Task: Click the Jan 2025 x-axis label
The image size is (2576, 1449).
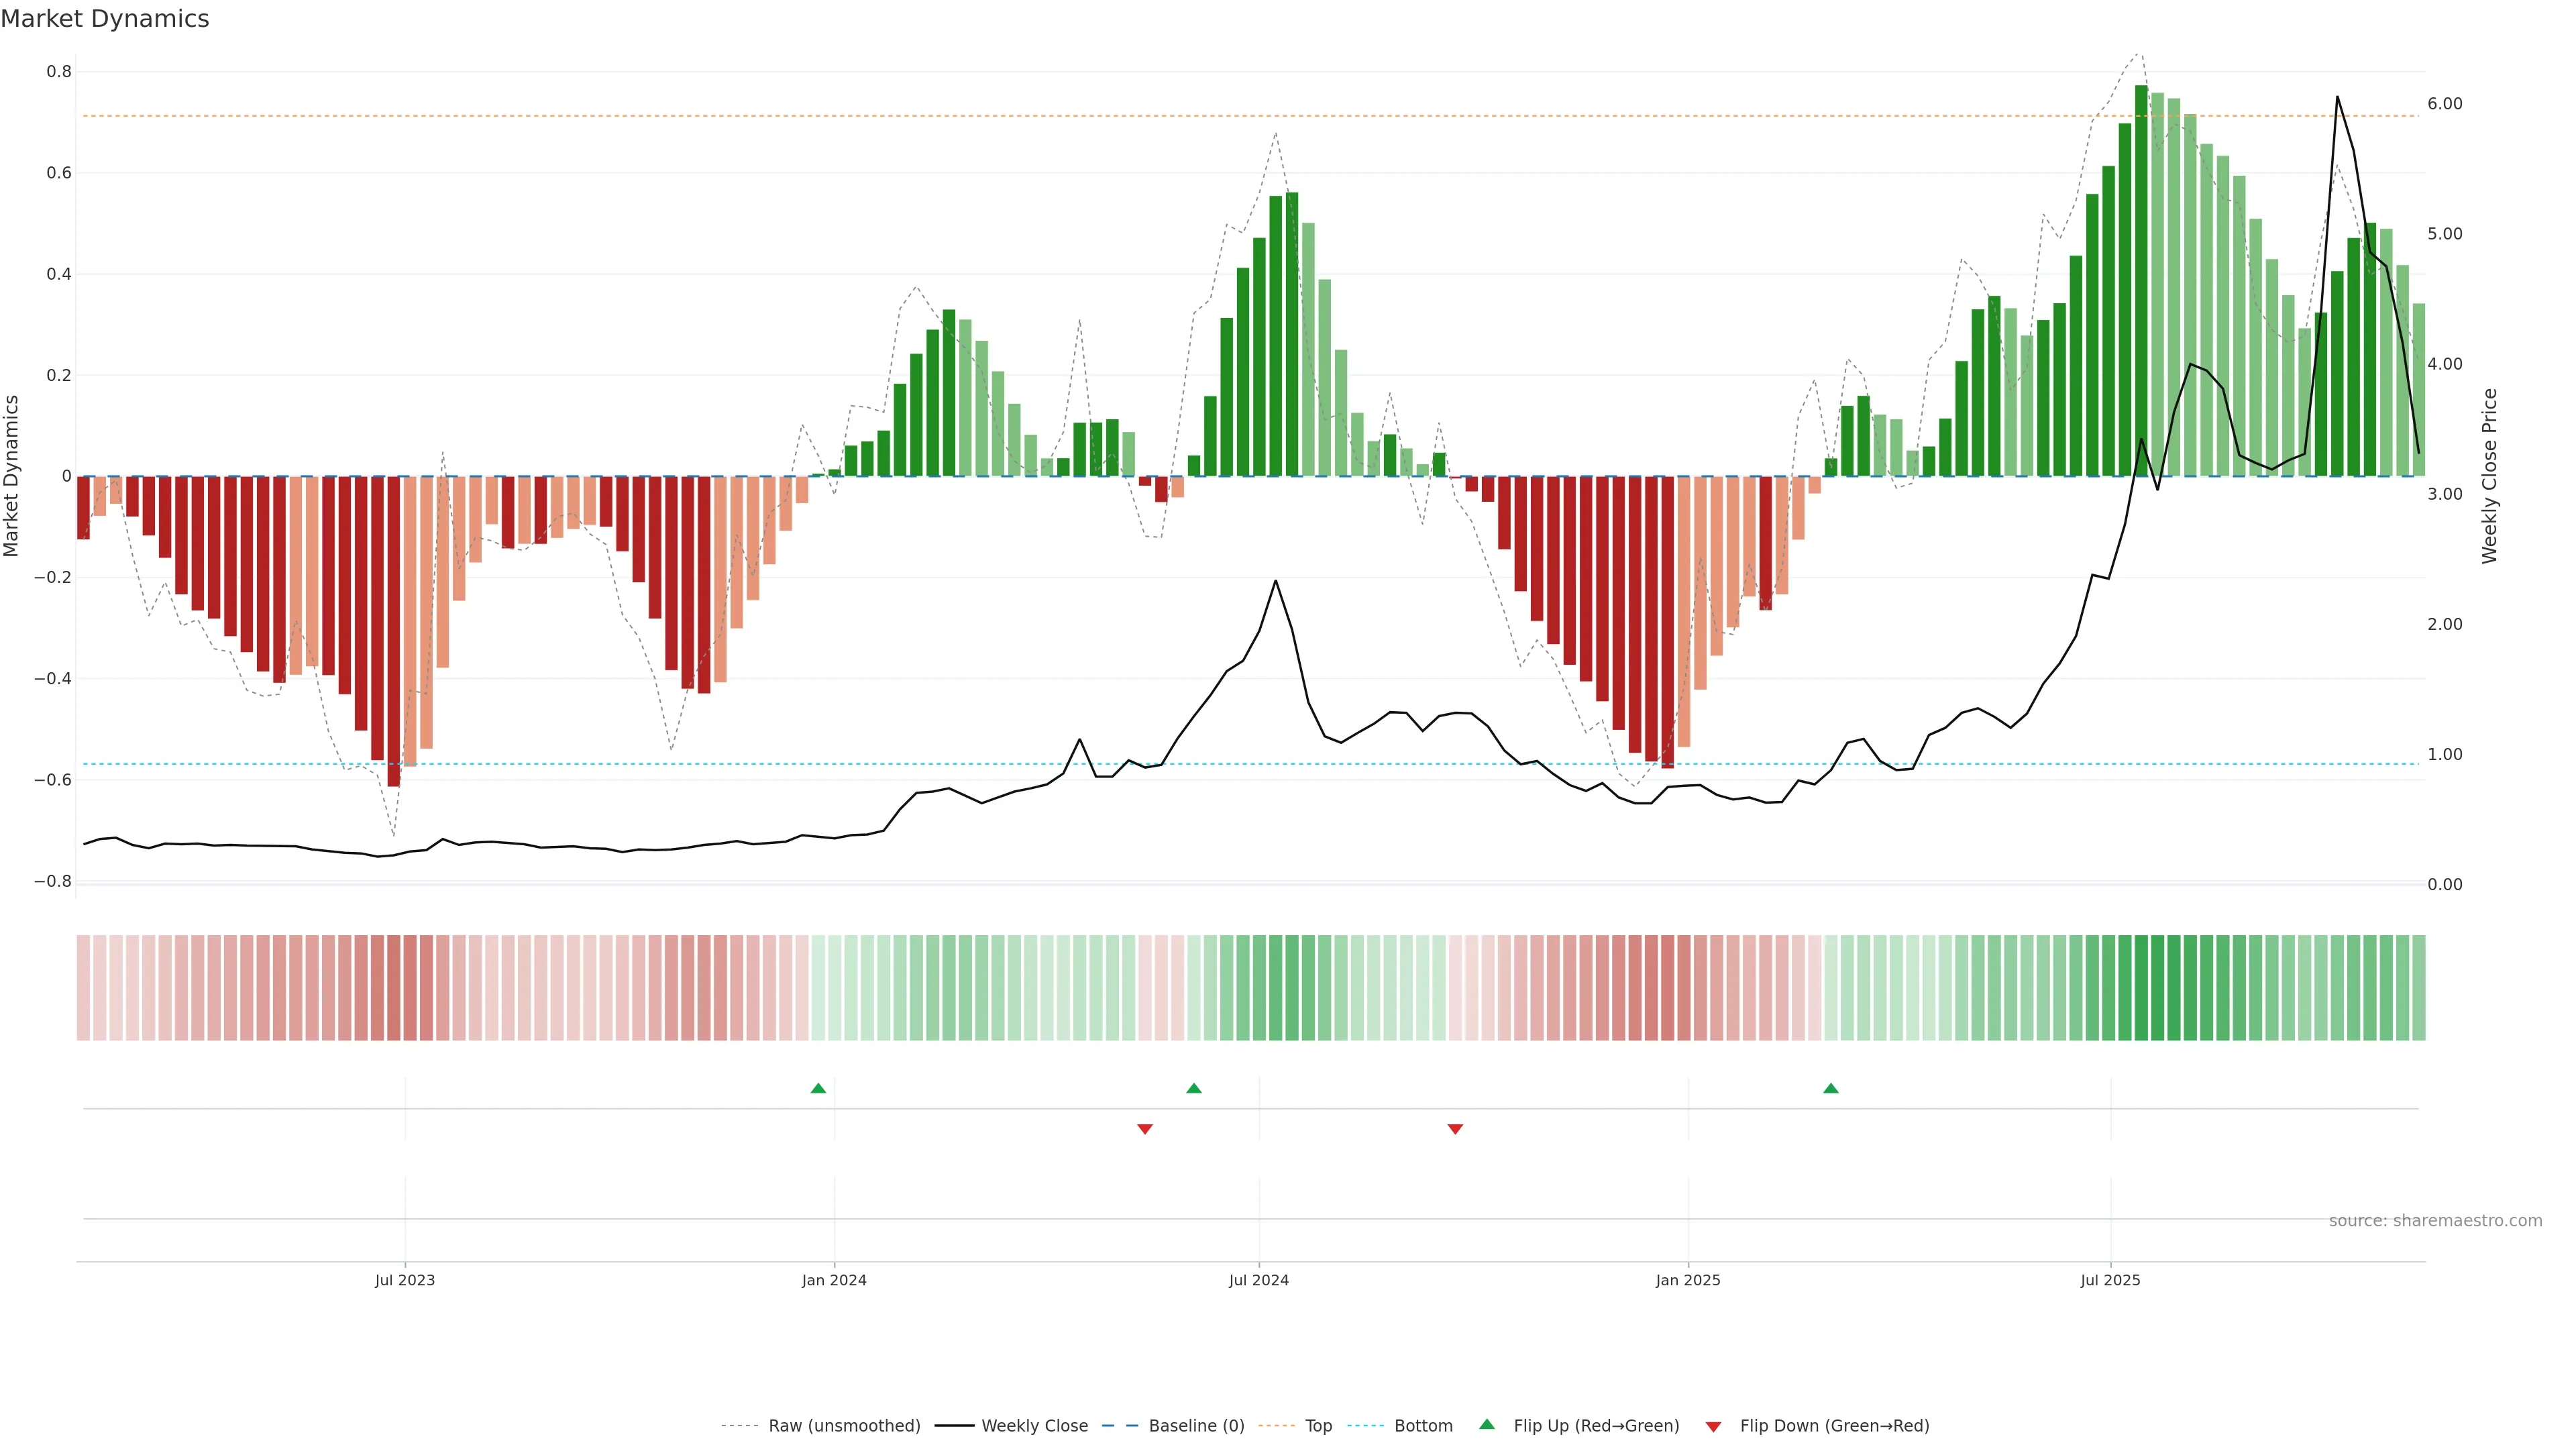Action: pos(1688,1280)
